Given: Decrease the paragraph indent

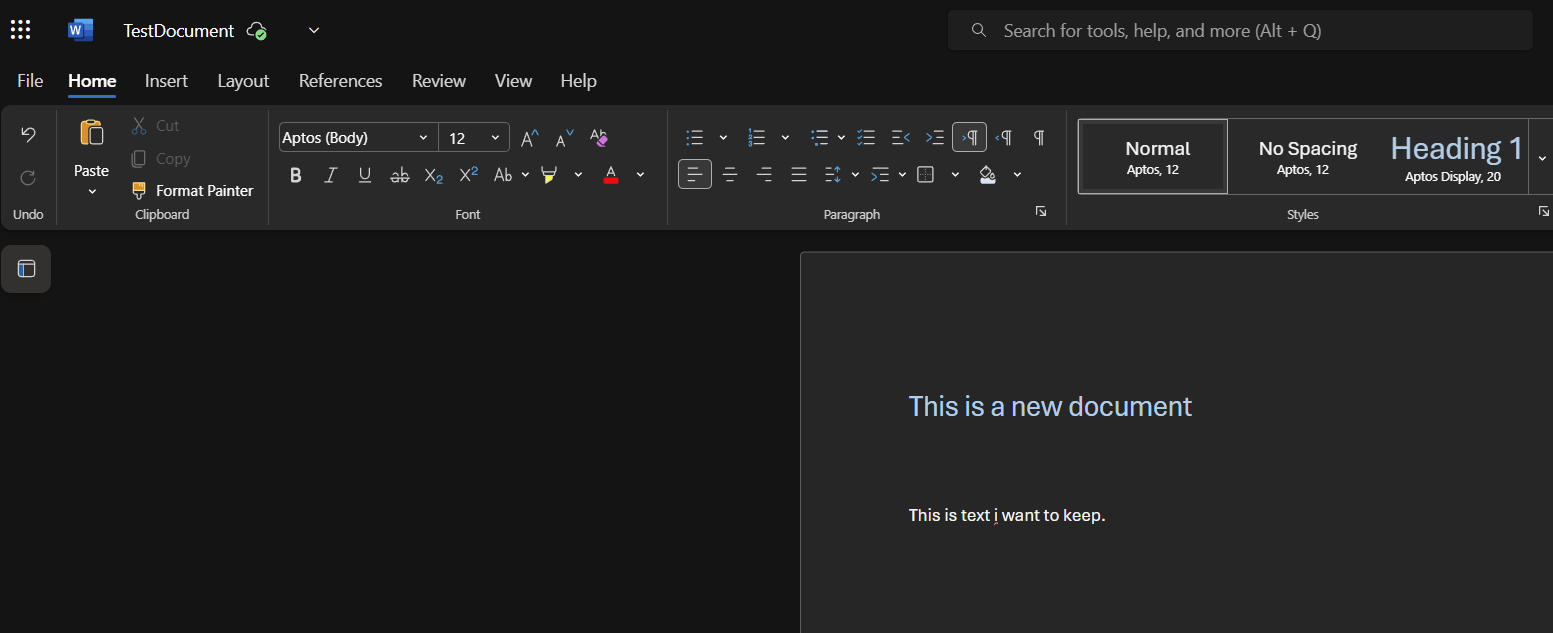Looking at the screenshot, I should pyautogui.click(x=900, y=137).
